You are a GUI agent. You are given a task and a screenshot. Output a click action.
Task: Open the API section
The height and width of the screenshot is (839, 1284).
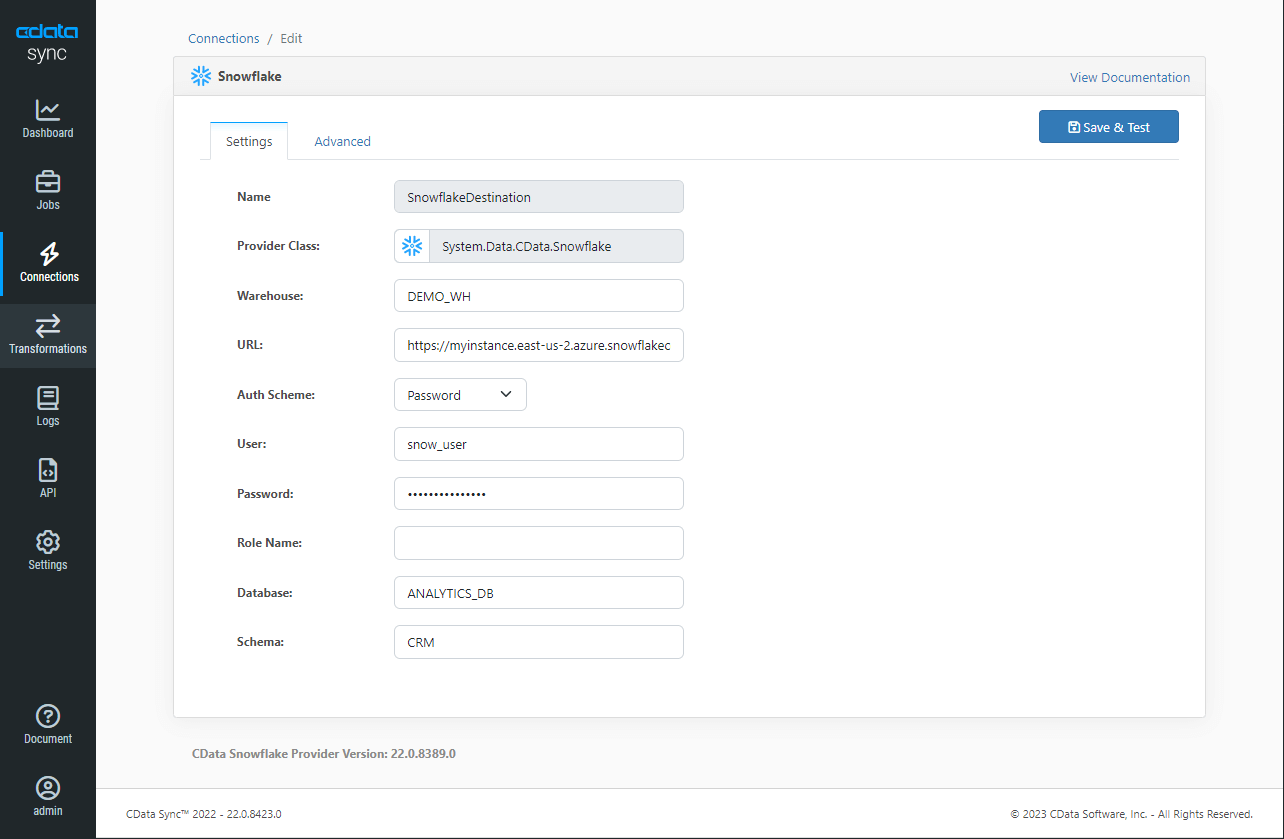(47, 478)
